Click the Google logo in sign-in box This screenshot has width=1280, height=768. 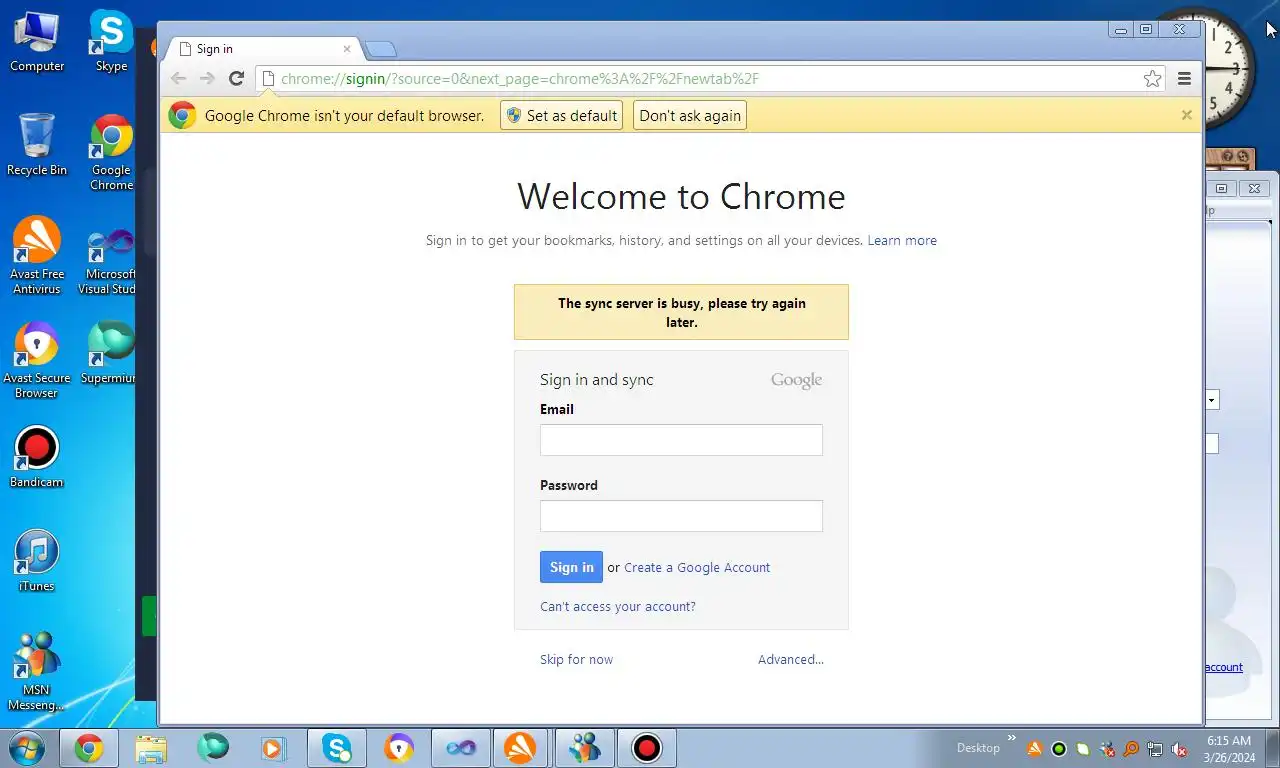(x=796, y=380)
